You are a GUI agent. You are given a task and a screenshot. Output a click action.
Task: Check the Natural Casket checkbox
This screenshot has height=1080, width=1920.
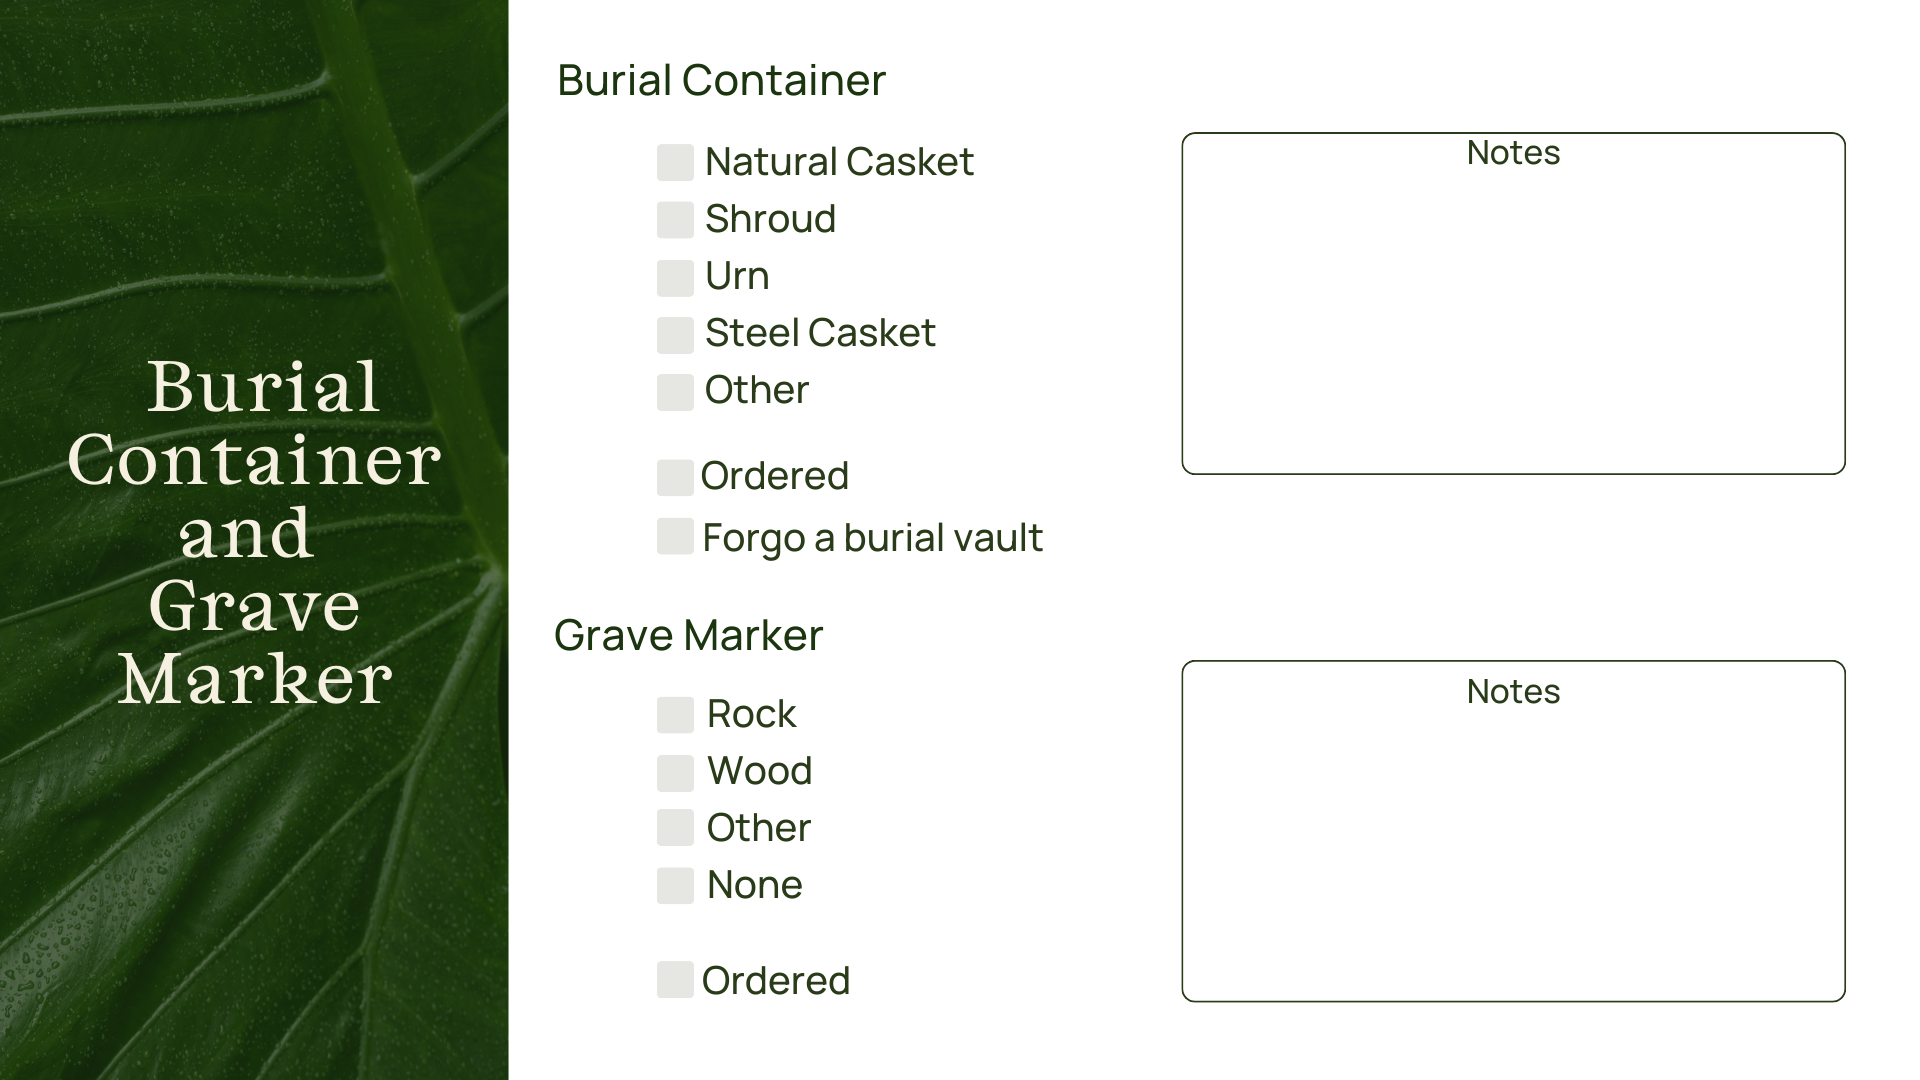(675, 163)
